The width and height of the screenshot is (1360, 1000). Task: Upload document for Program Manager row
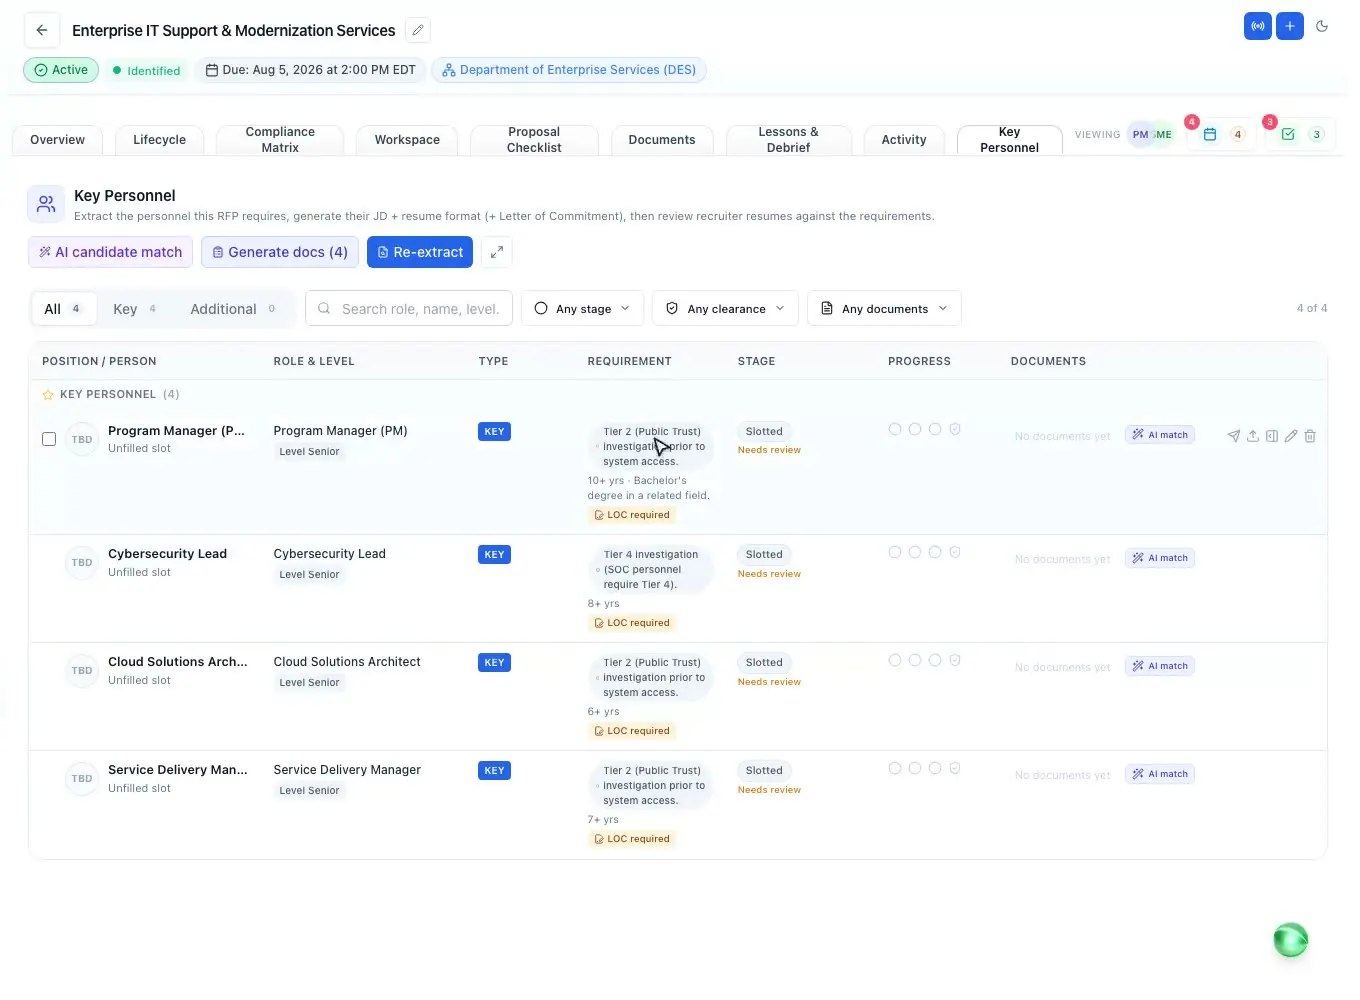1252,436
